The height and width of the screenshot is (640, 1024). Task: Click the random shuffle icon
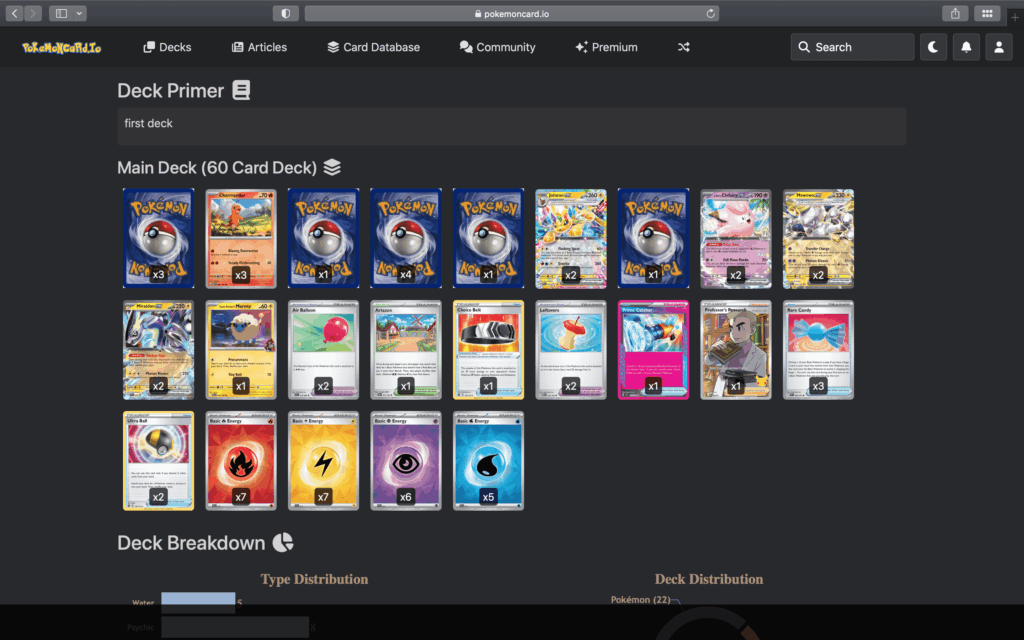pyautogui.click(x=684, y=47)
